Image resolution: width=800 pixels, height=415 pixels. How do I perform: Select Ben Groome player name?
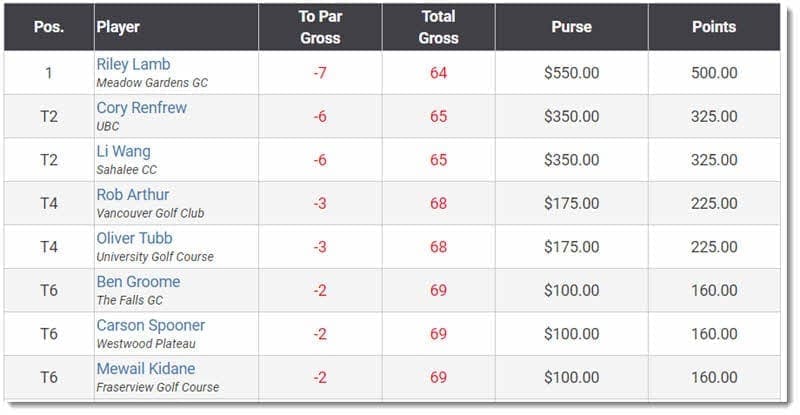point(138,281)
